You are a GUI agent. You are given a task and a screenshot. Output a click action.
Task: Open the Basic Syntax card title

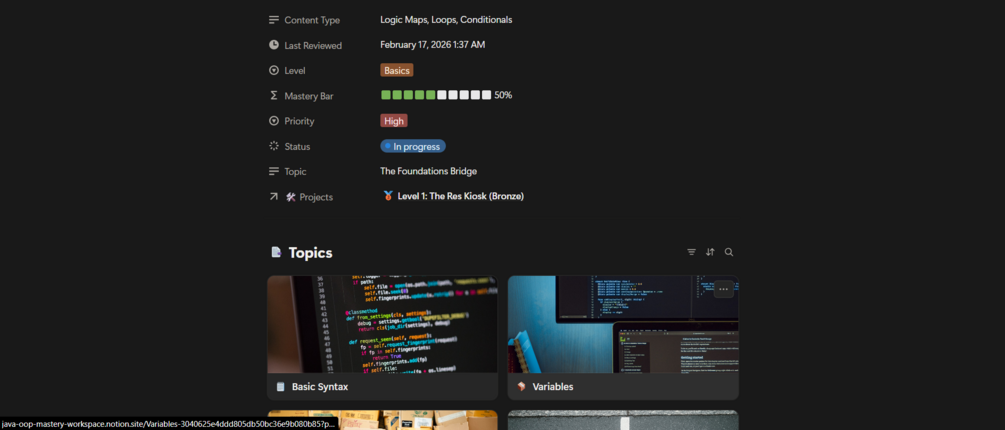(x=320, y=387)
